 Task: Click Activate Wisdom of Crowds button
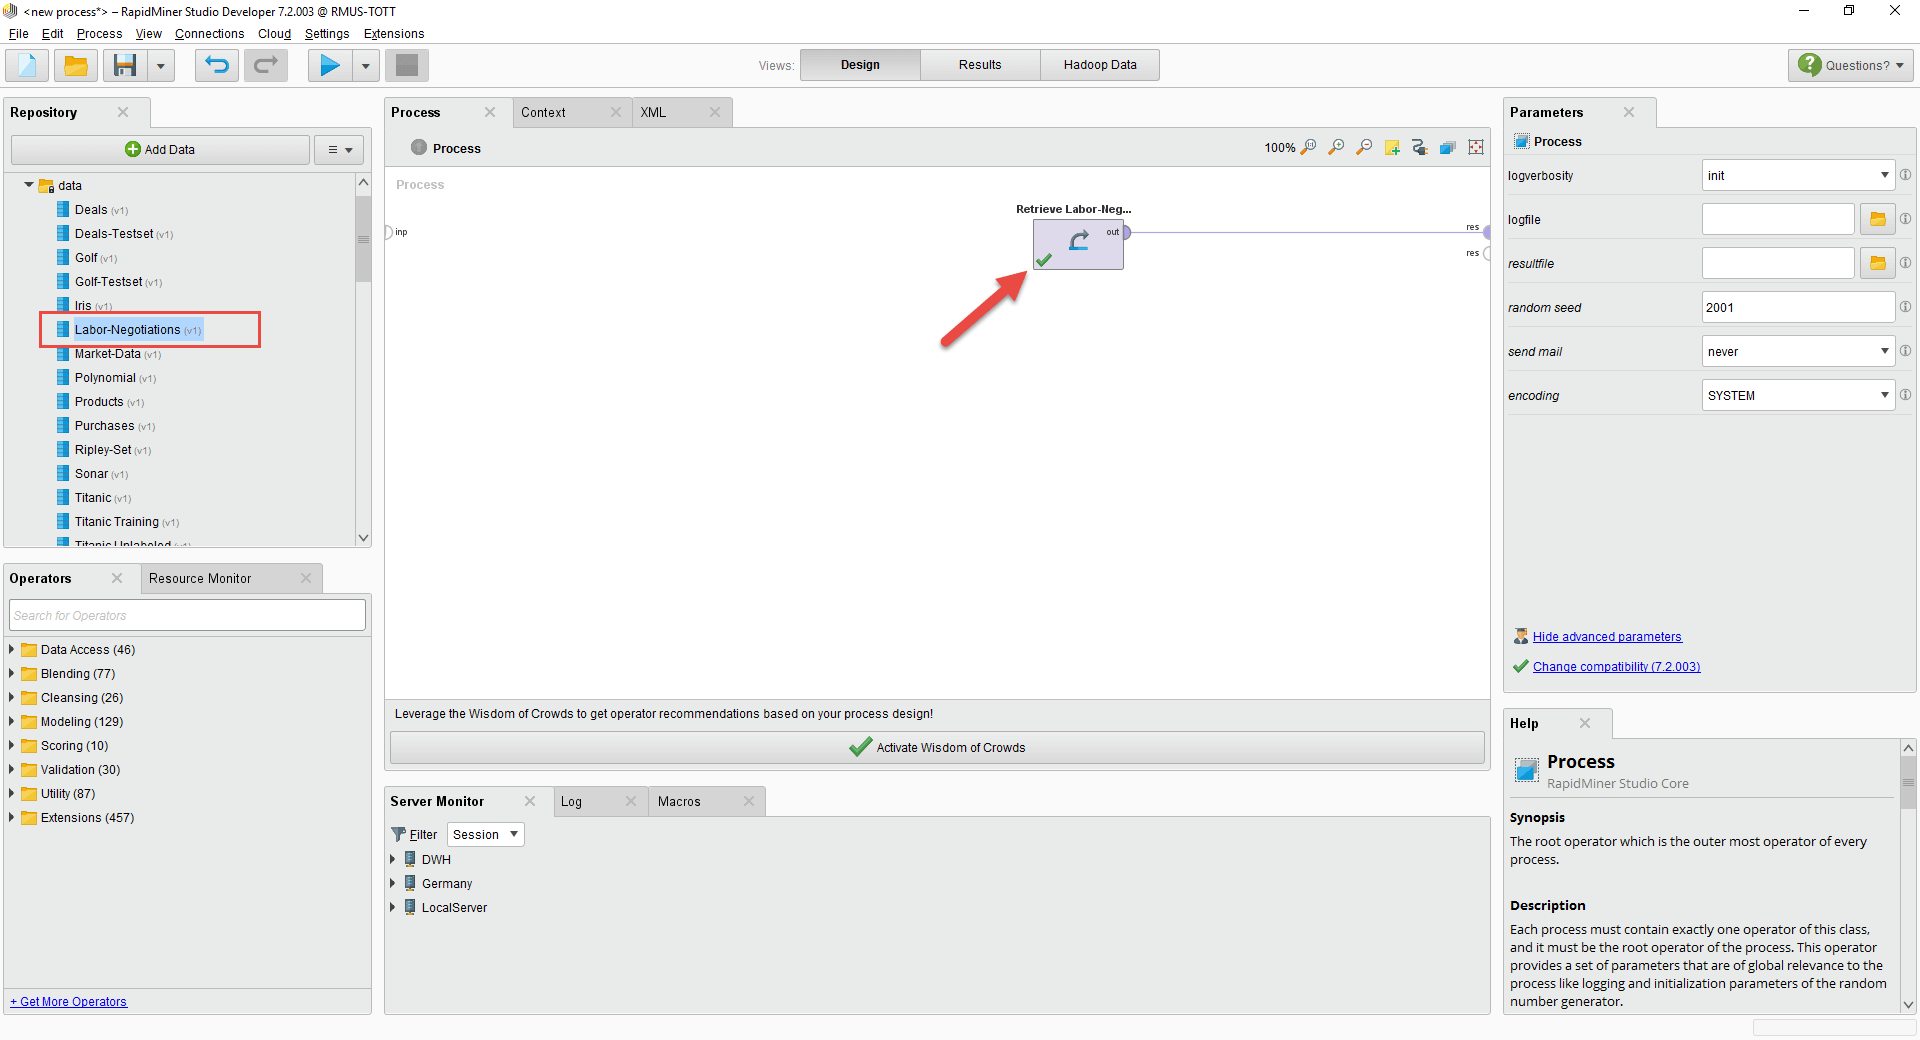pos(937,747)
